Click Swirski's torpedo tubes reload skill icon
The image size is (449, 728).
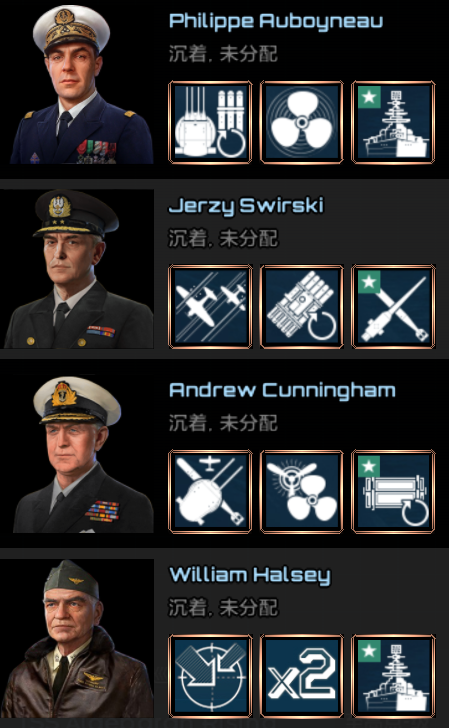coord(302,306)
